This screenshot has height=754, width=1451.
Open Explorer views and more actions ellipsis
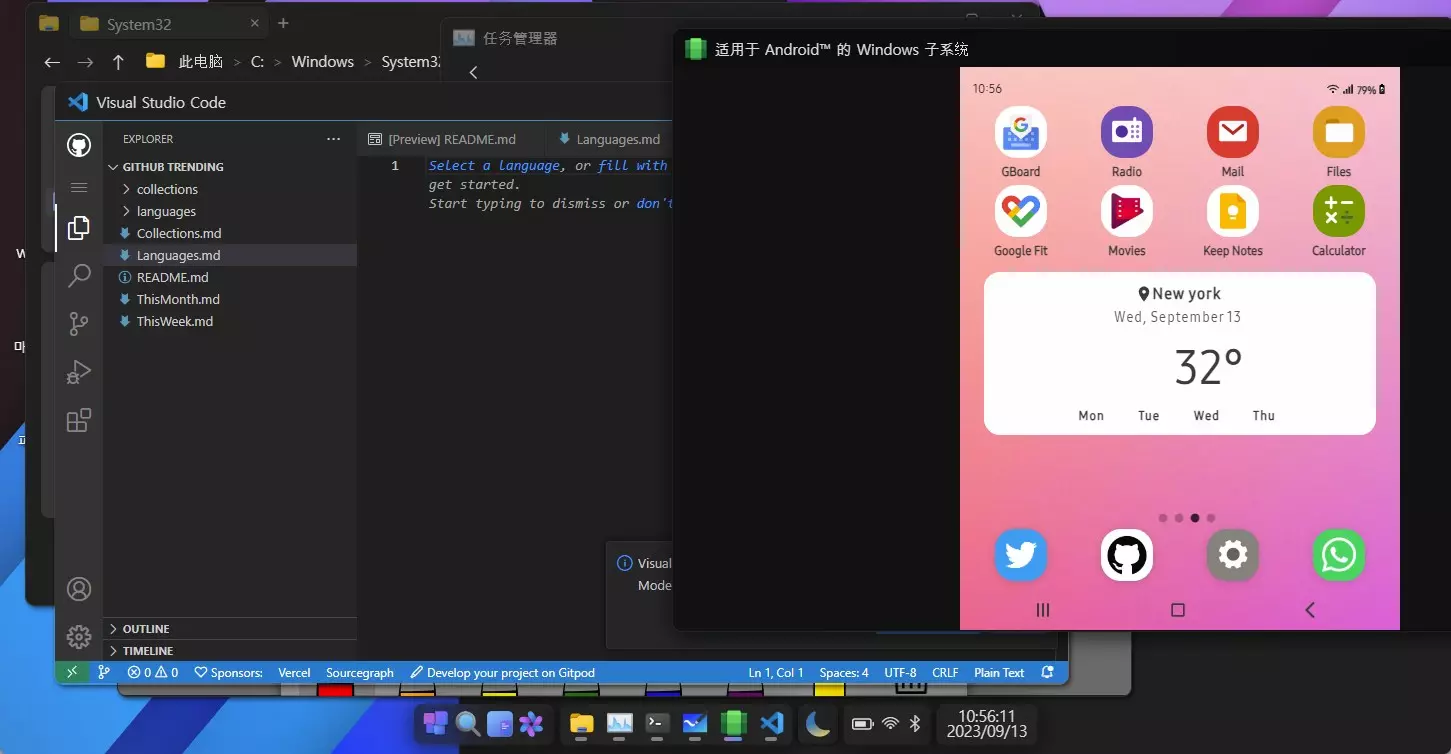click(333, 139)
